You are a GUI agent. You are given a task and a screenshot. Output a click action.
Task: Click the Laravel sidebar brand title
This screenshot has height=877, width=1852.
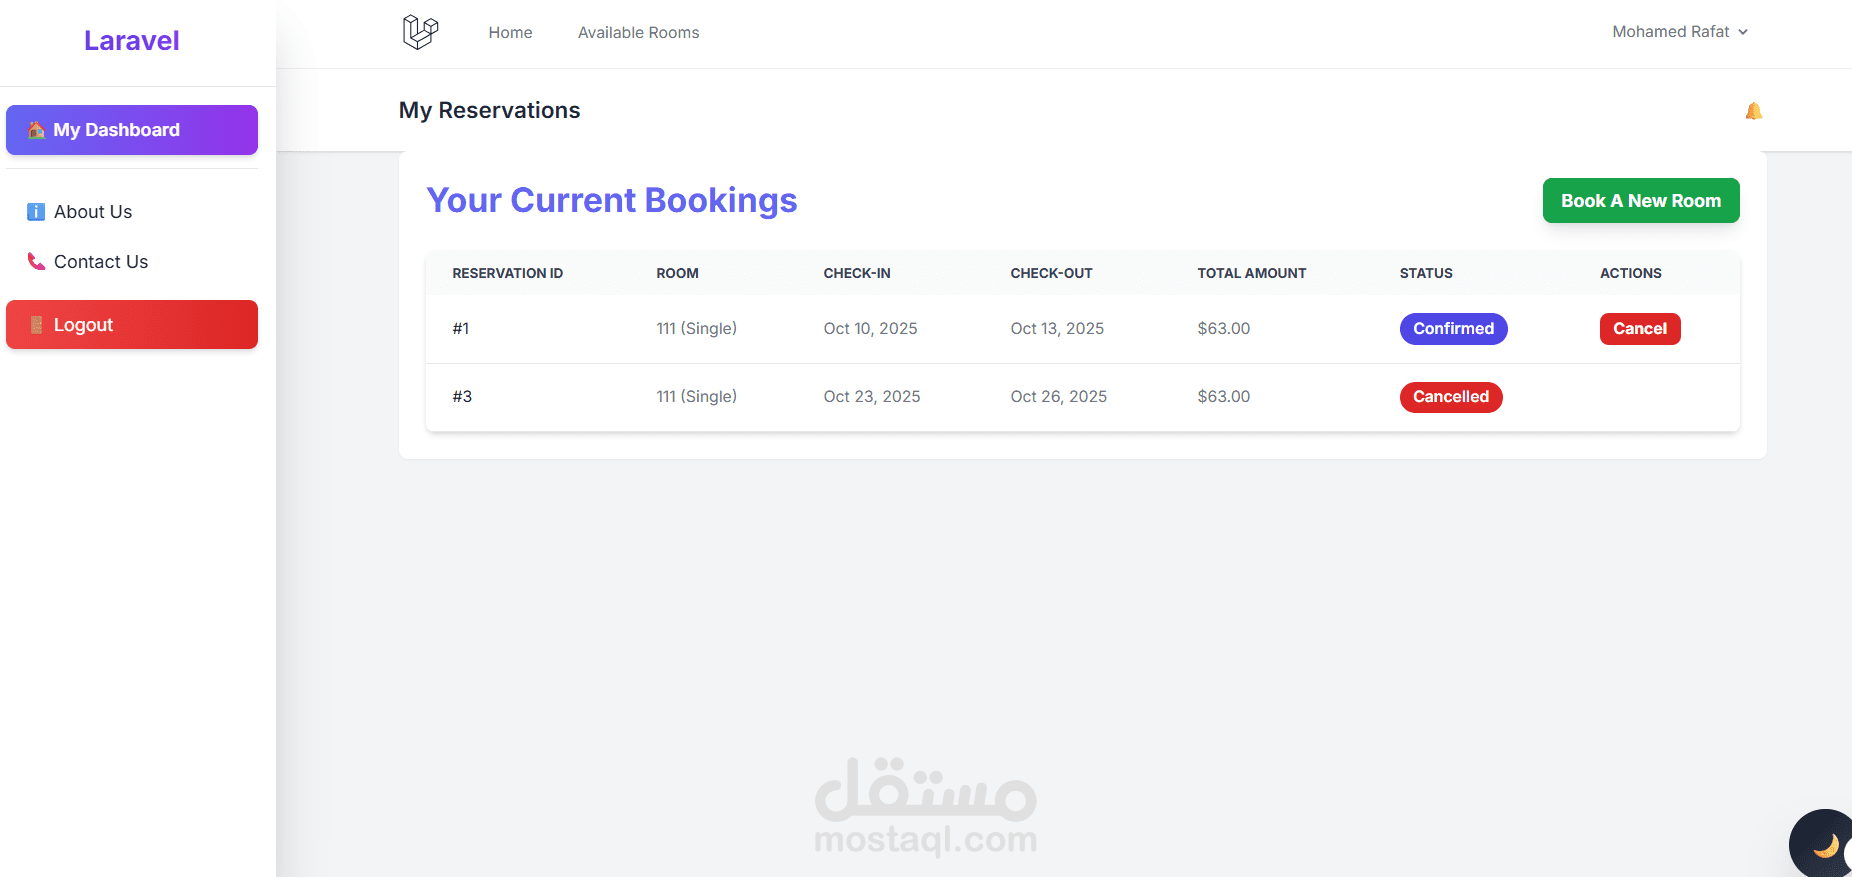[x=131, y=41]
